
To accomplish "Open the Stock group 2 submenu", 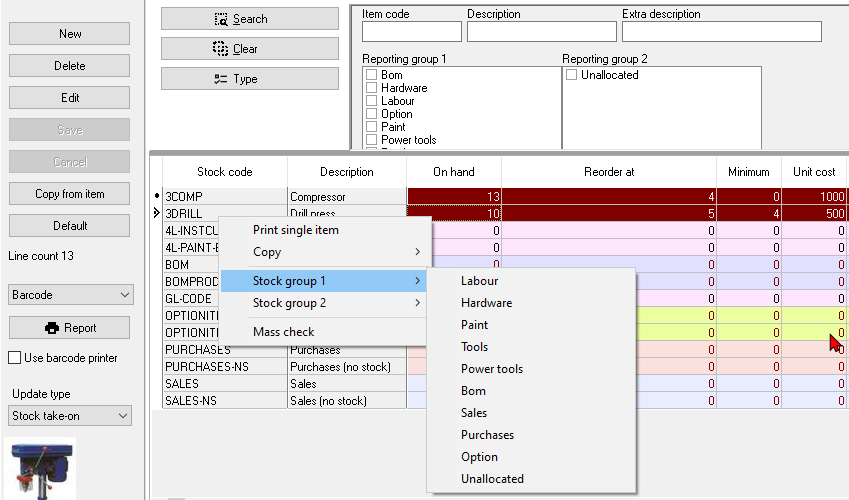I will [323, 303].
